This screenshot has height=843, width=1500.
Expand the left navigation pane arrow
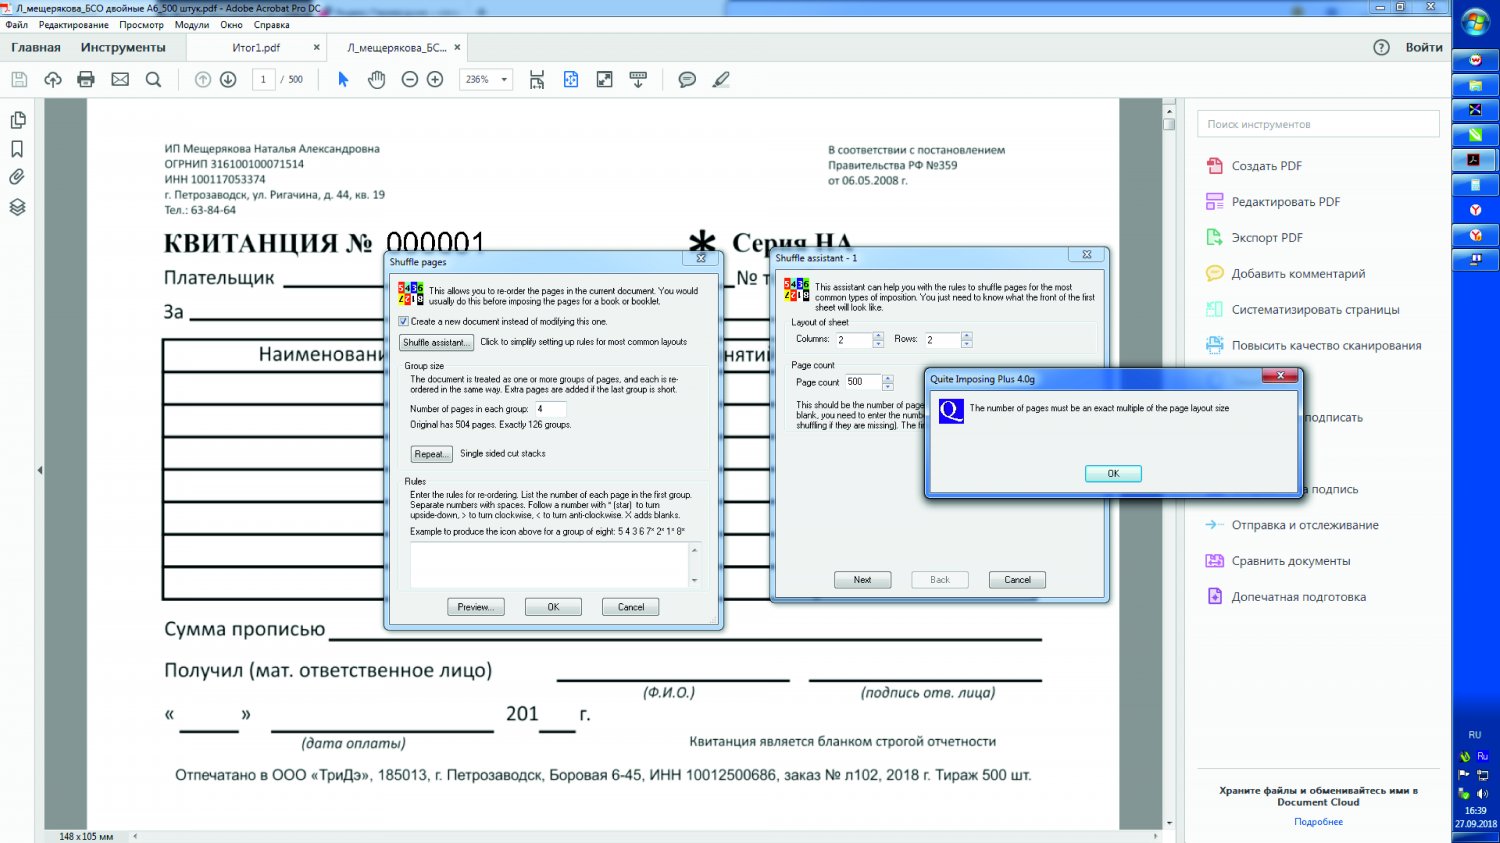[x=39, y=470]
